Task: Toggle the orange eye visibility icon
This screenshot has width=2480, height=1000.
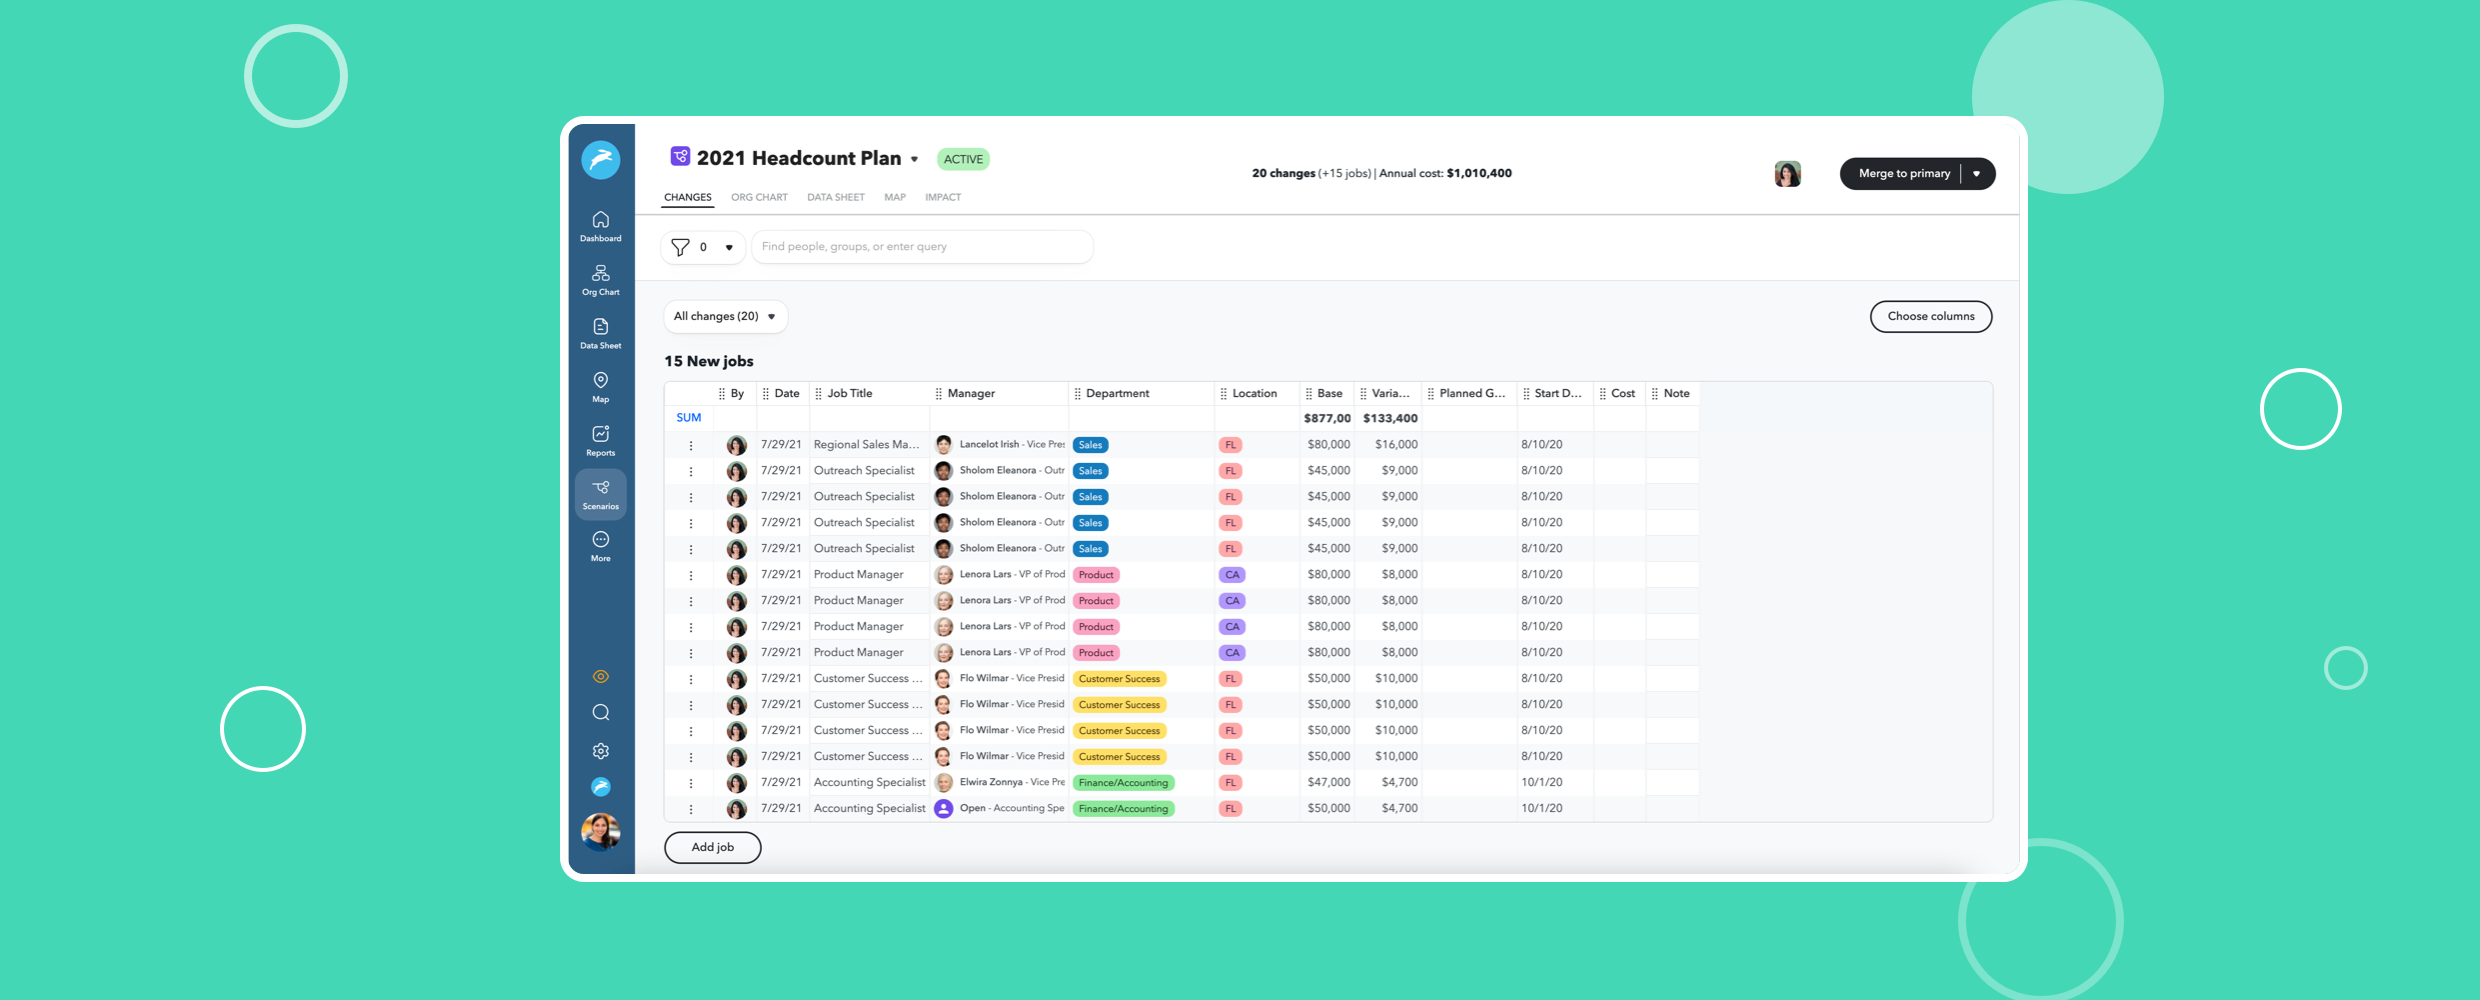Action: (x=600, y=677)
